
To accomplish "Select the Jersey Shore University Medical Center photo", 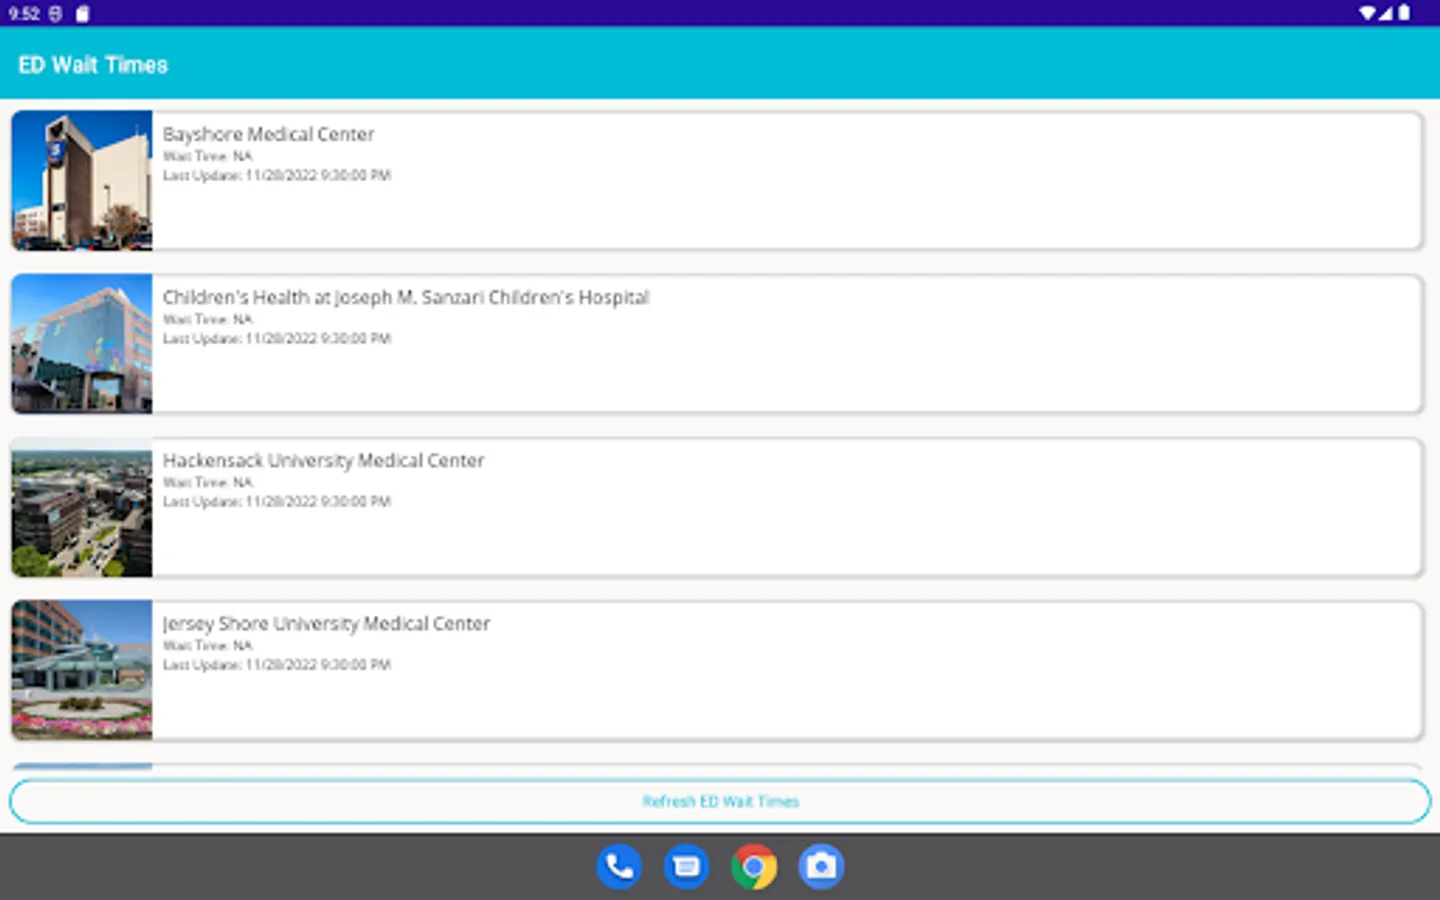I will point(82,670).
